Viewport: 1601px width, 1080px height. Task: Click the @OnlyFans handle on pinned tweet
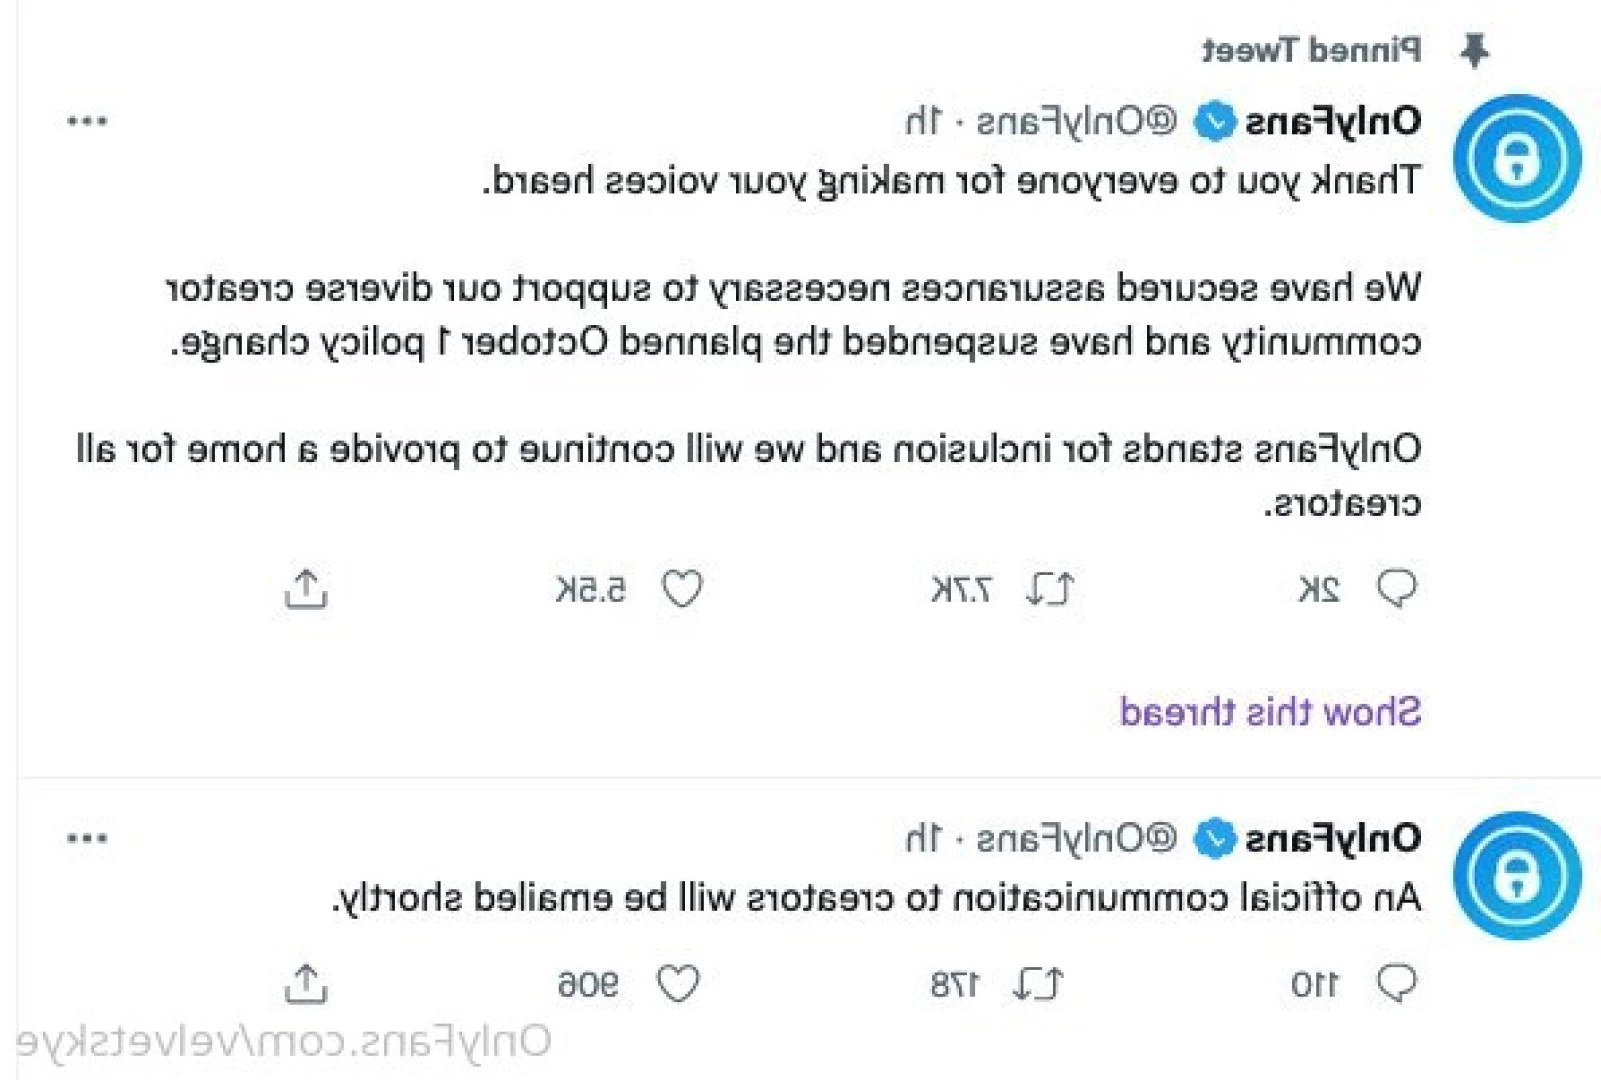[1076, 122]
